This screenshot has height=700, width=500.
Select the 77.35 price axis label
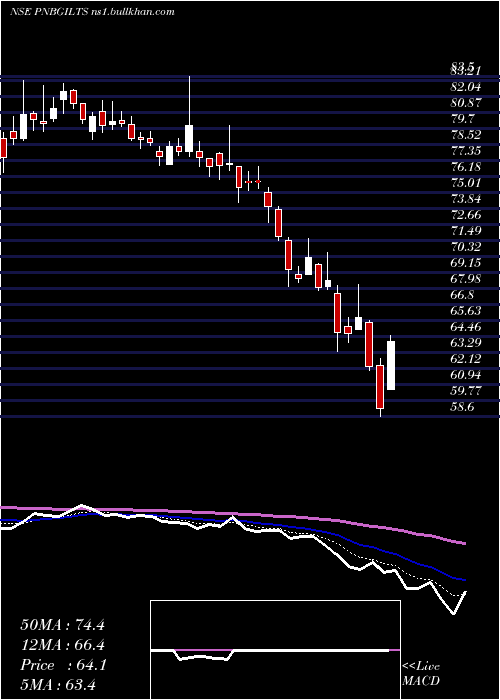[x=466, y=151]
